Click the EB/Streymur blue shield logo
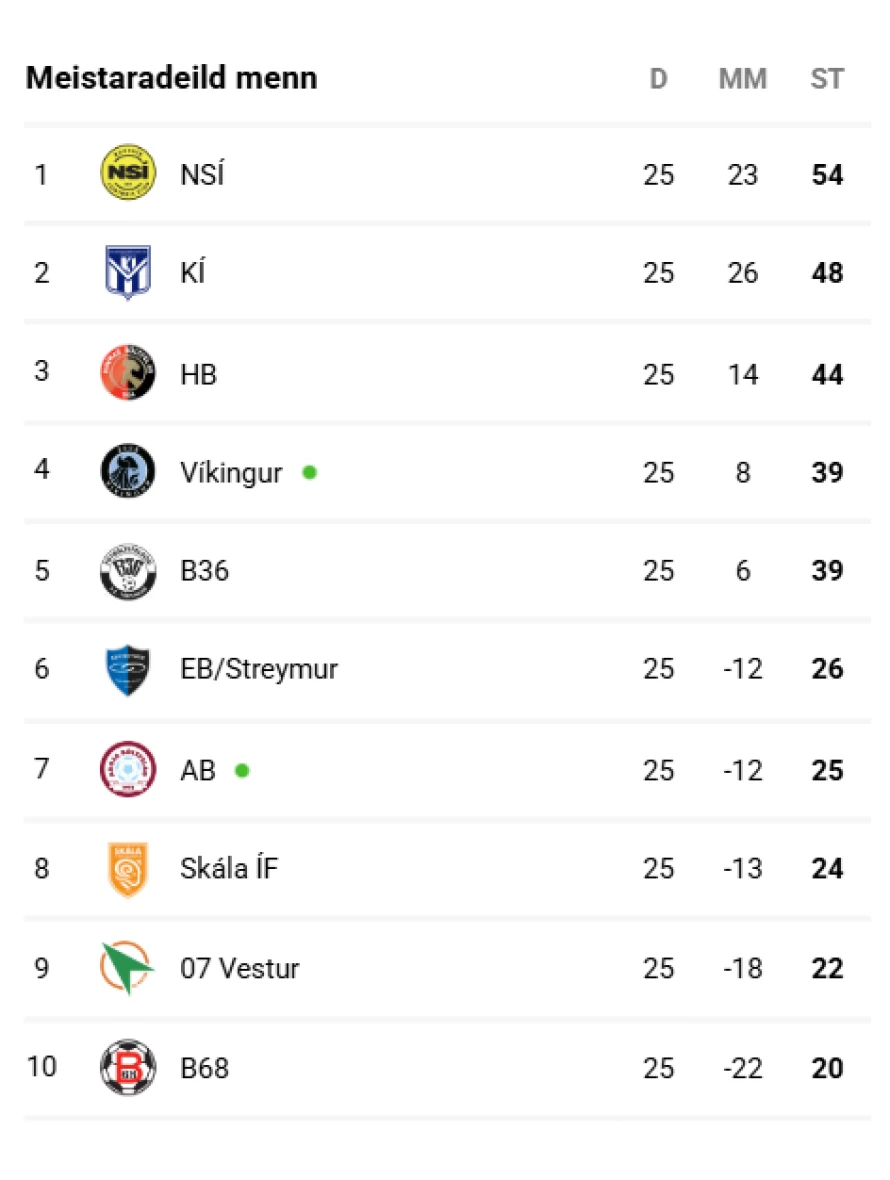 (x=128, y=670)
